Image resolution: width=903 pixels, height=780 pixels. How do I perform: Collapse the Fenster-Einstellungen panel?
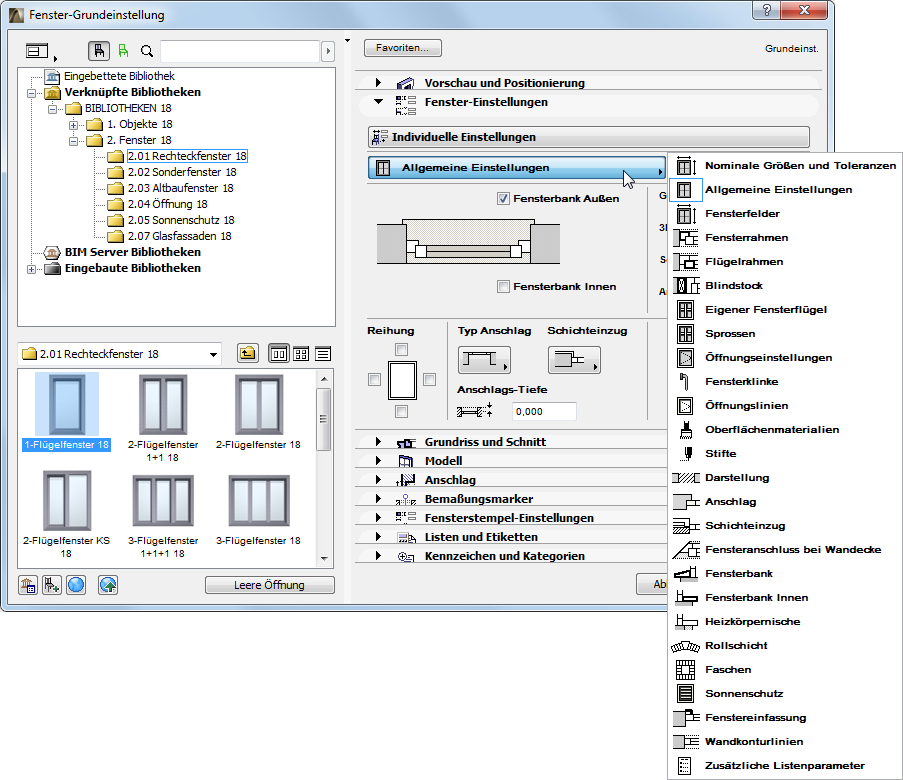click(378, 102)
